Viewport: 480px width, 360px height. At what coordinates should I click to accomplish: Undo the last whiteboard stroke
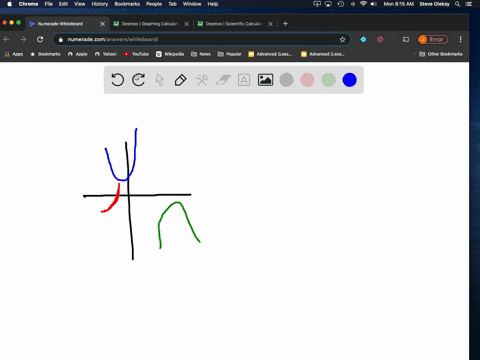pyautogui.click(x=117, y=80)
